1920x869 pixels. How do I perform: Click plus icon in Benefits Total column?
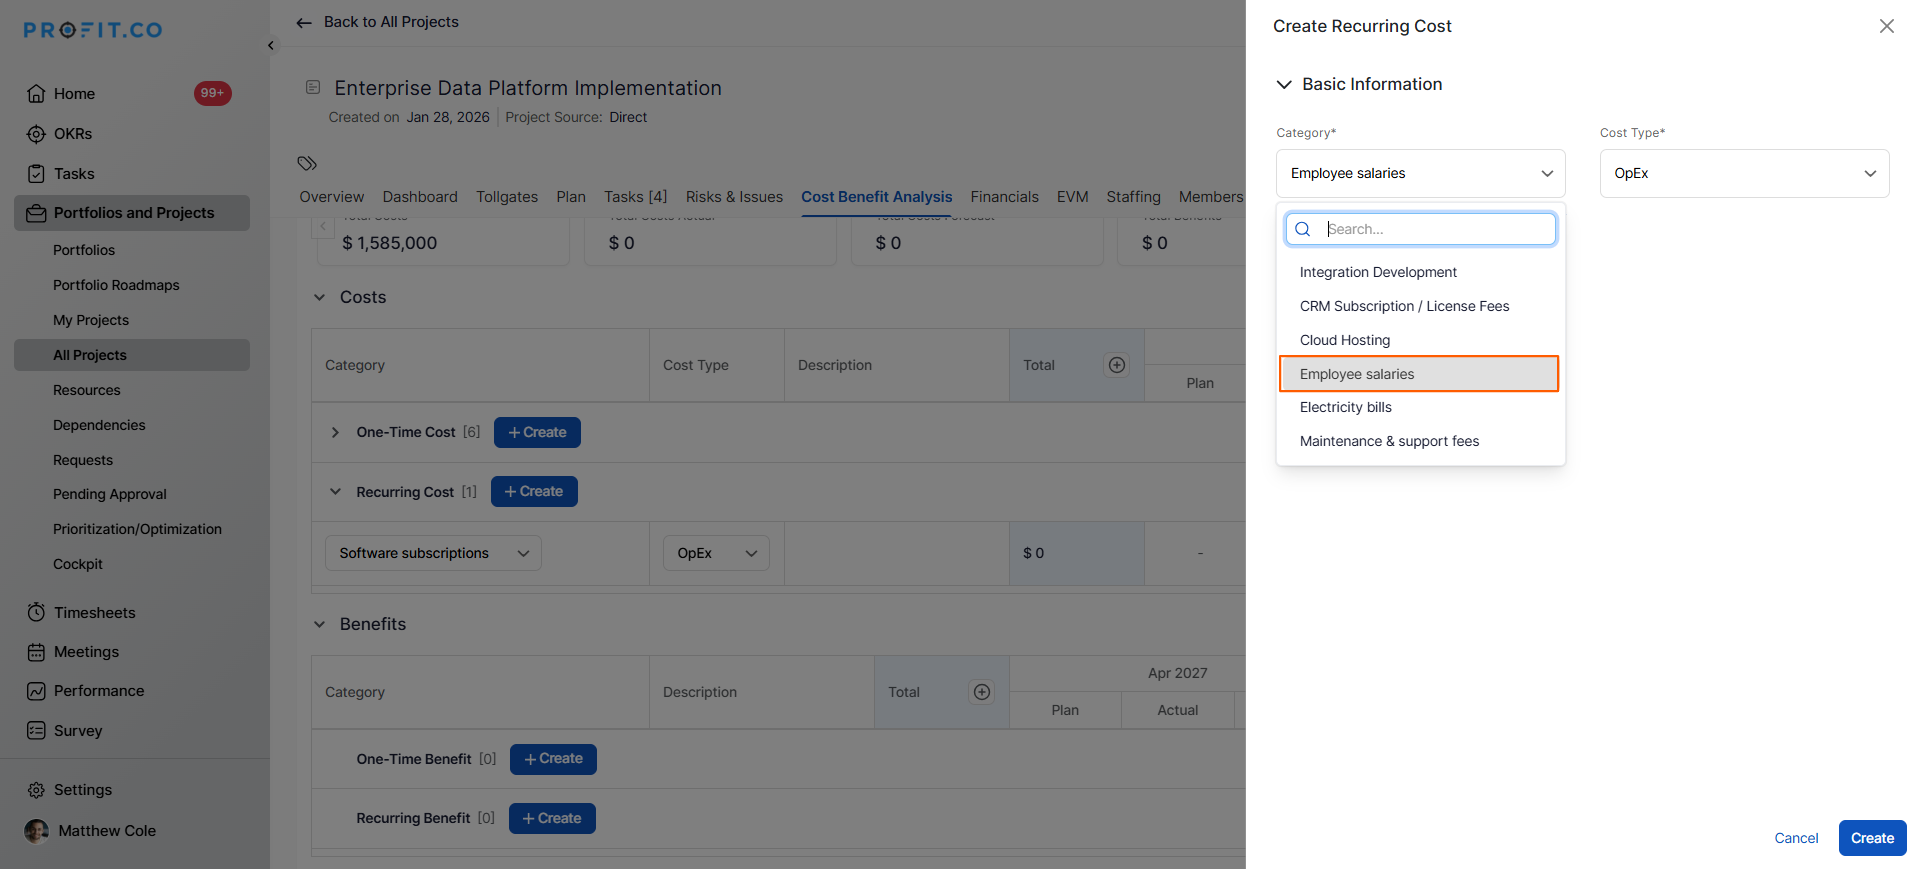(982, 692)
